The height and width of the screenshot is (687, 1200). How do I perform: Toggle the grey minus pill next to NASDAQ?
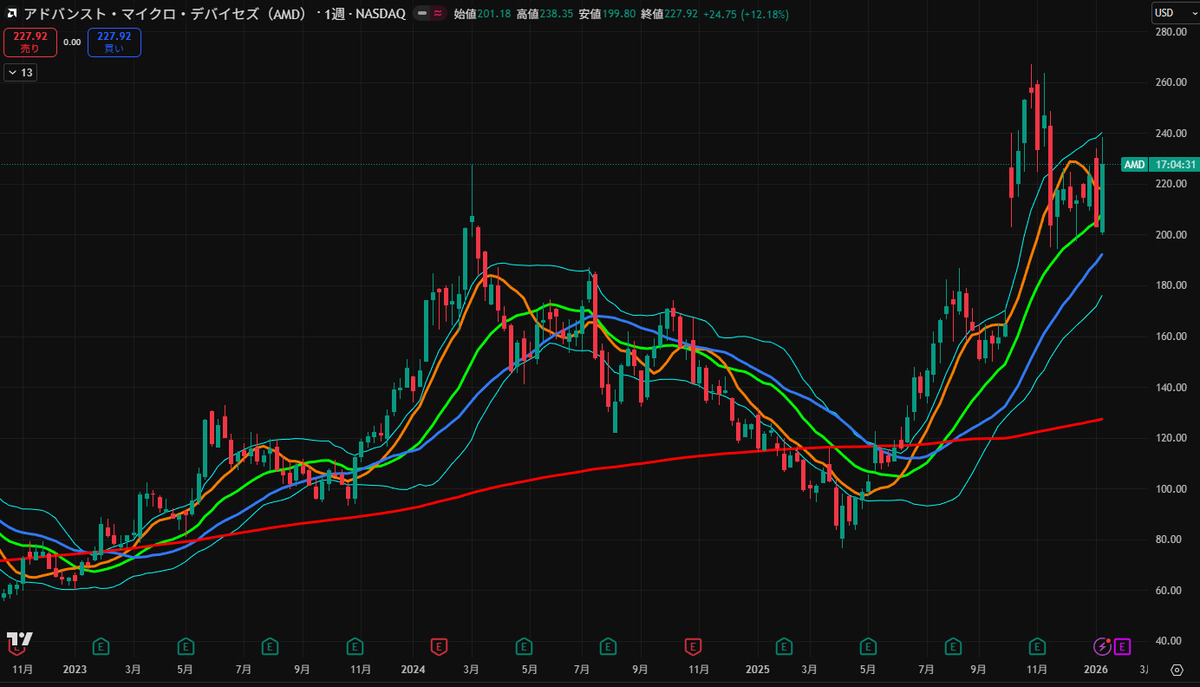pyautogui.click(x=423, y=15)
